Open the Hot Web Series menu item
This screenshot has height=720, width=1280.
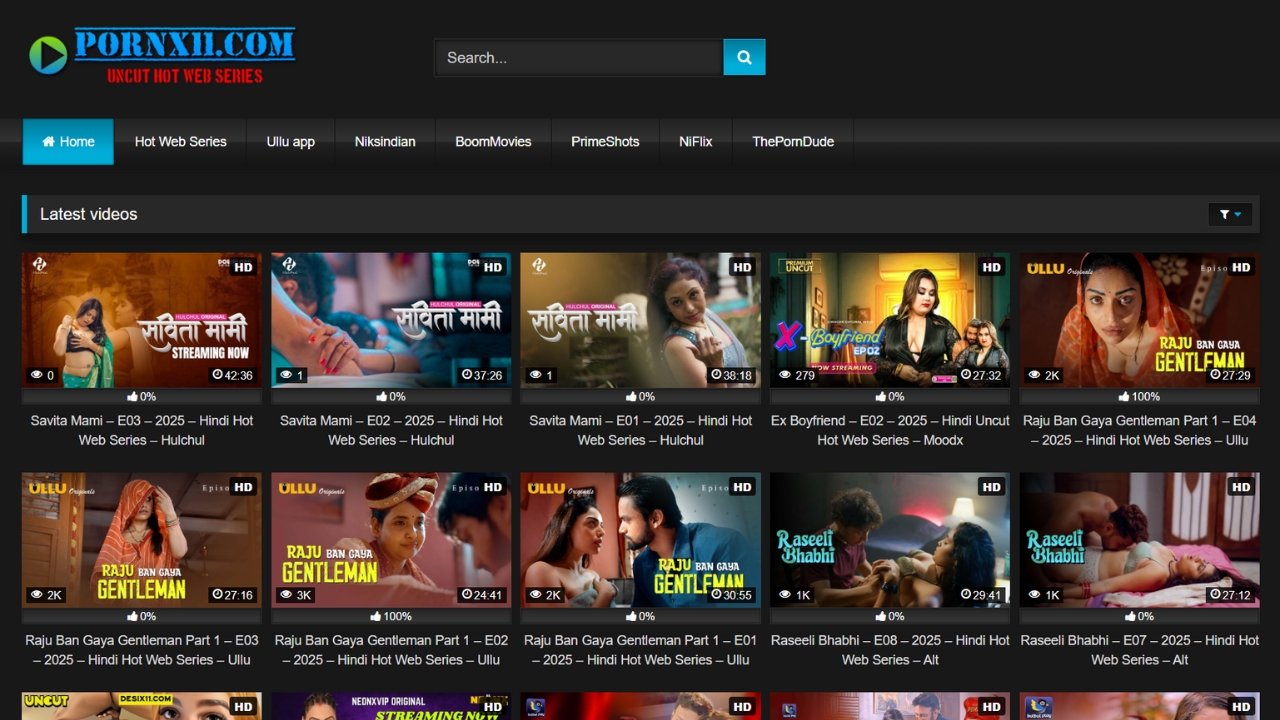[181, 142]
